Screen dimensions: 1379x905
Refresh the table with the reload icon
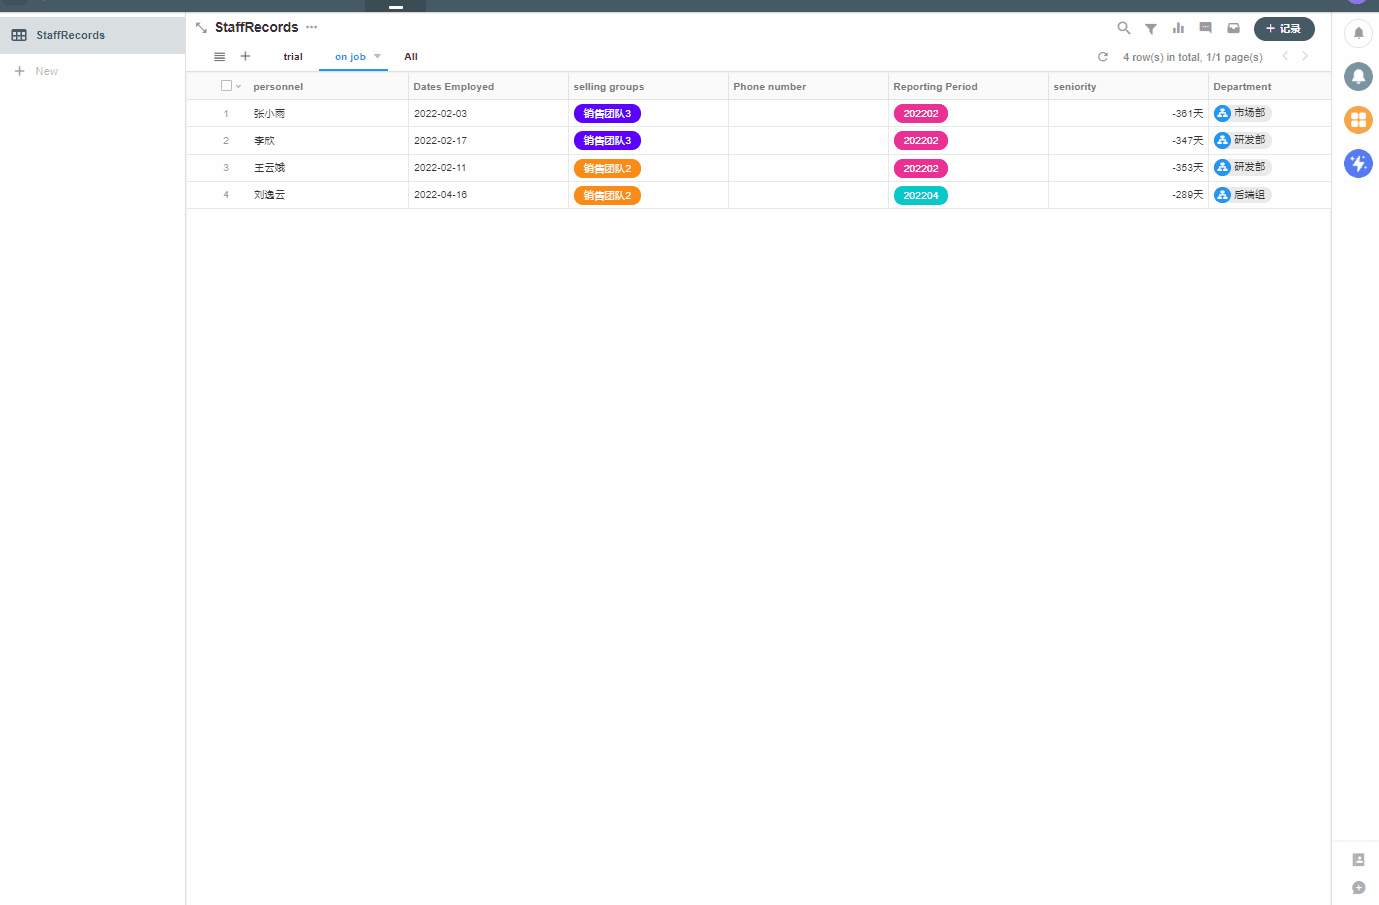coord(1103,57)
